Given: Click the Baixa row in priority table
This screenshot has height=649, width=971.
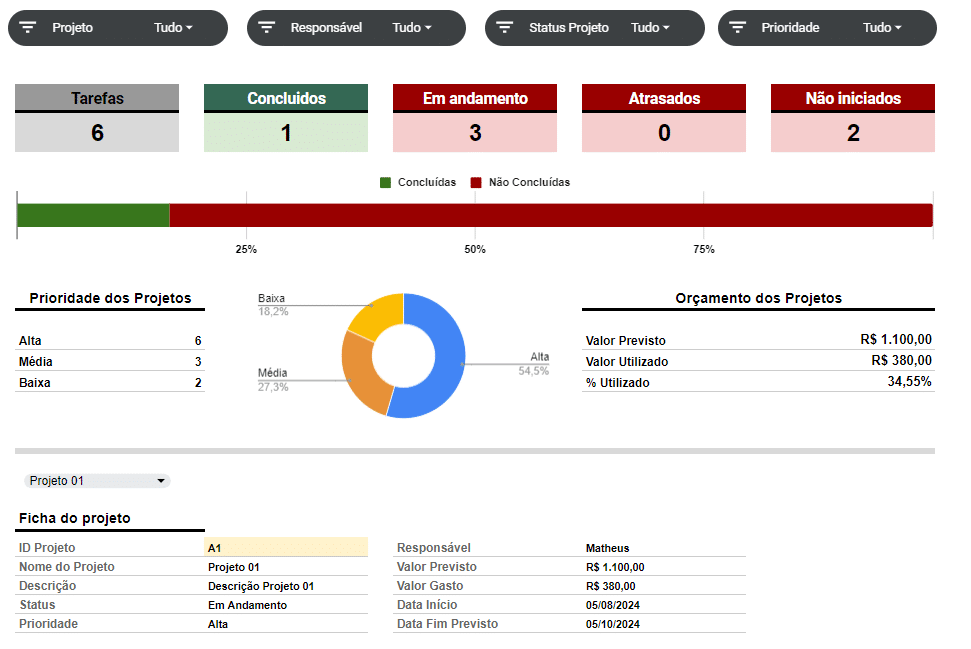Looking at the screenshot, I should pyautogui.click(x=110, y=383).
